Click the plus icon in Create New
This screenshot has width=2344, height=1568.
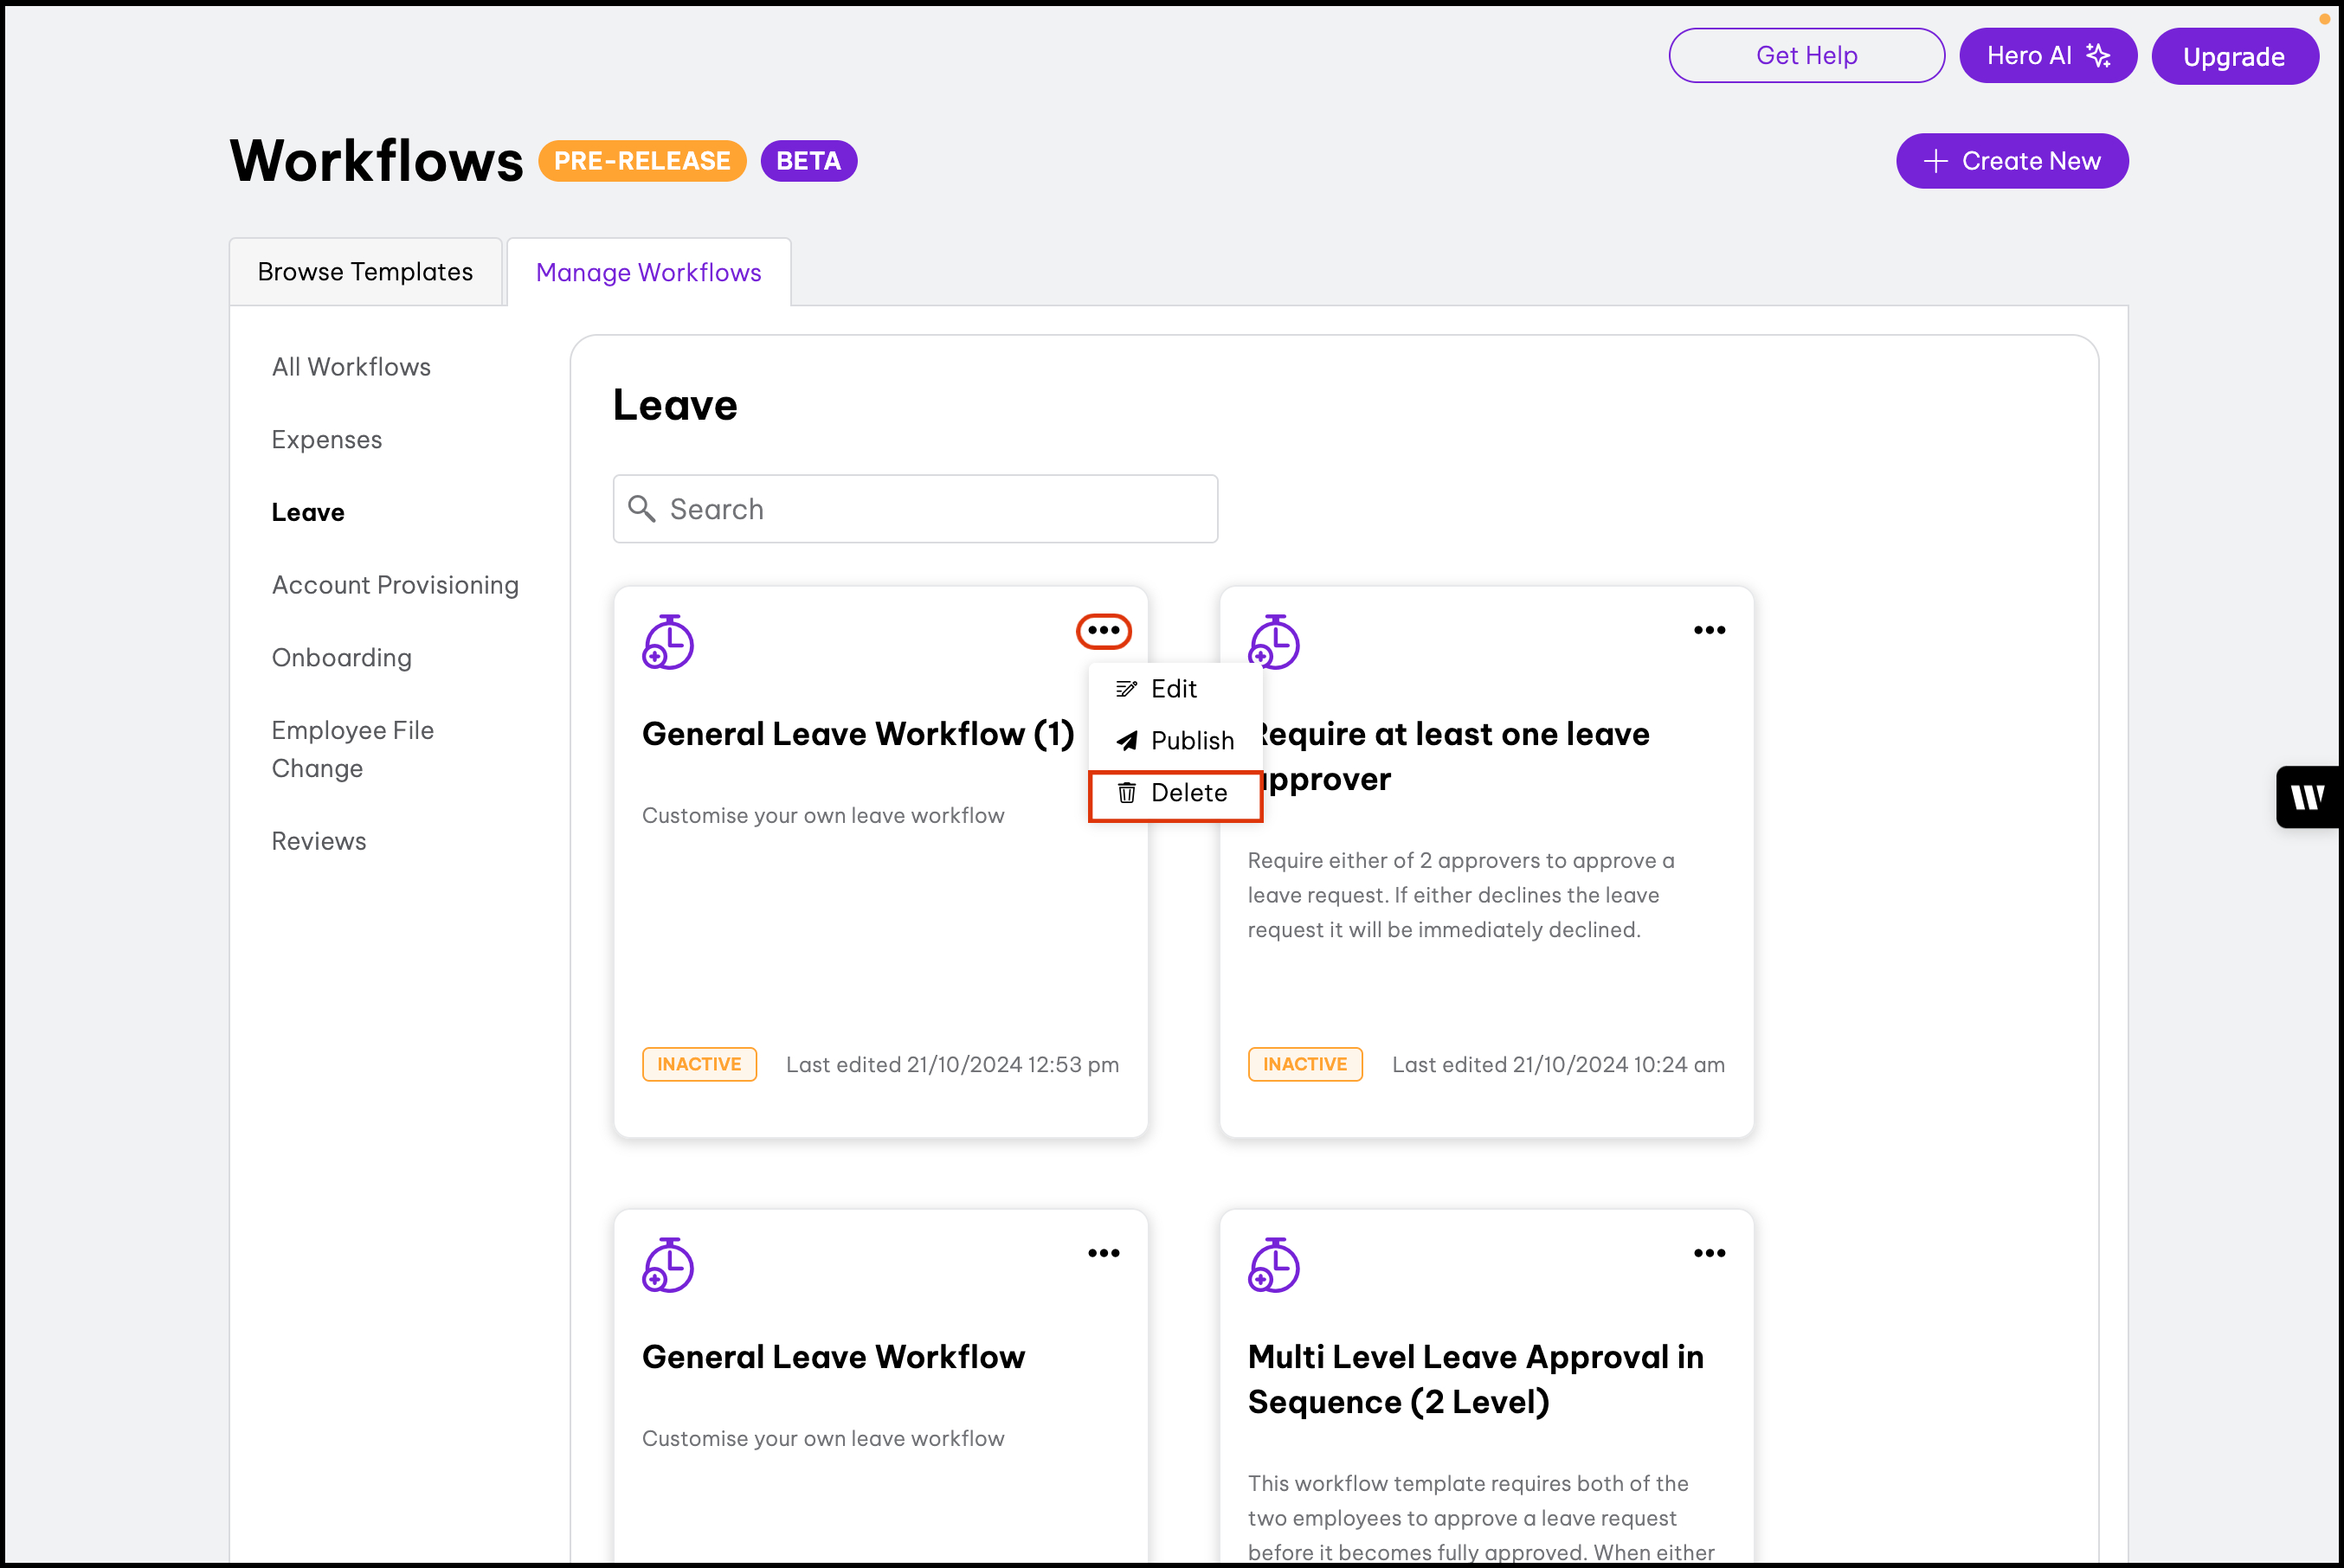point(1935,161)
